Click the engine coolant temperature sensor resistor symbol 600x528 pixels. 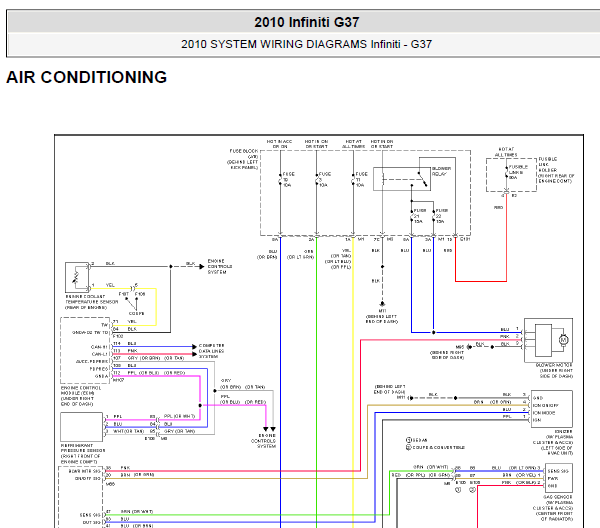pyautogui.click(x=77, y=277)
